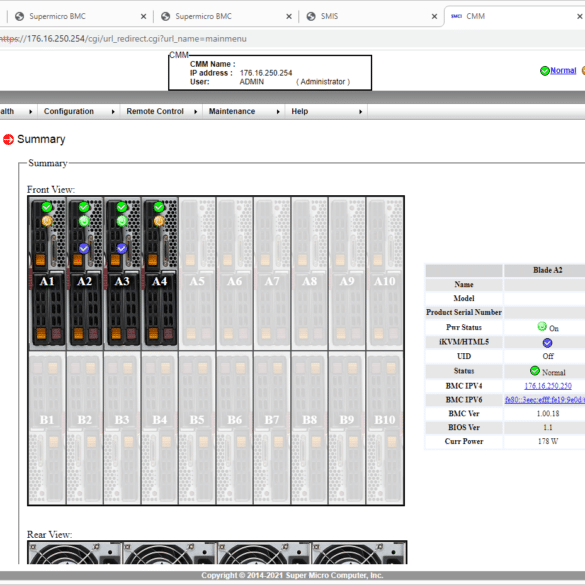Switch to the first Supermicro BMC tab

pos(80,16)
